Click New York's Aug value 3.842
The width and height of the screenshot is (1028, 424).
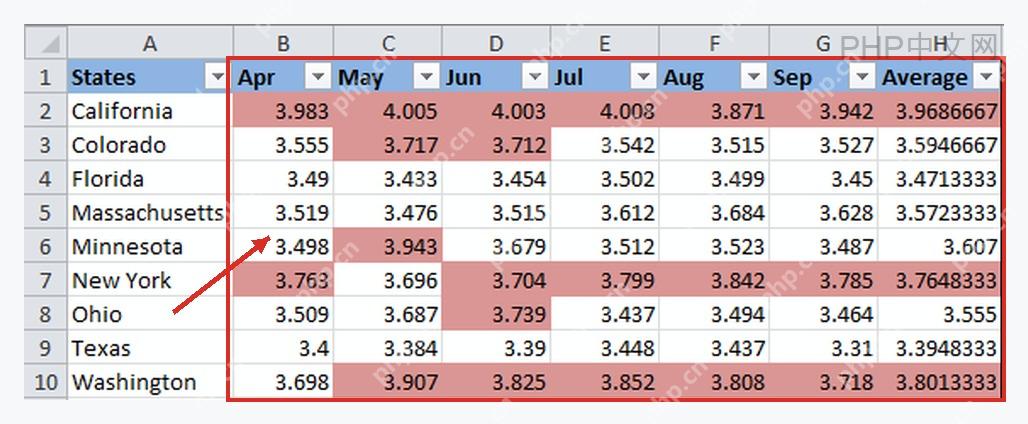(714, 280)
